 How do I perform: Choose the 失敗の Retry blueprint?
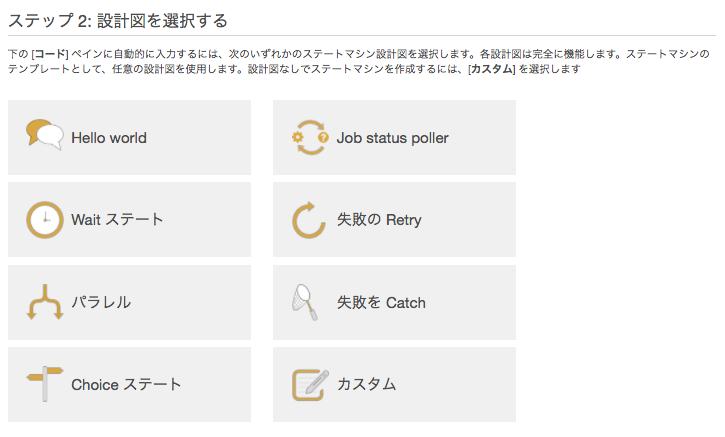pyautogui.click(x=394, y=220)
